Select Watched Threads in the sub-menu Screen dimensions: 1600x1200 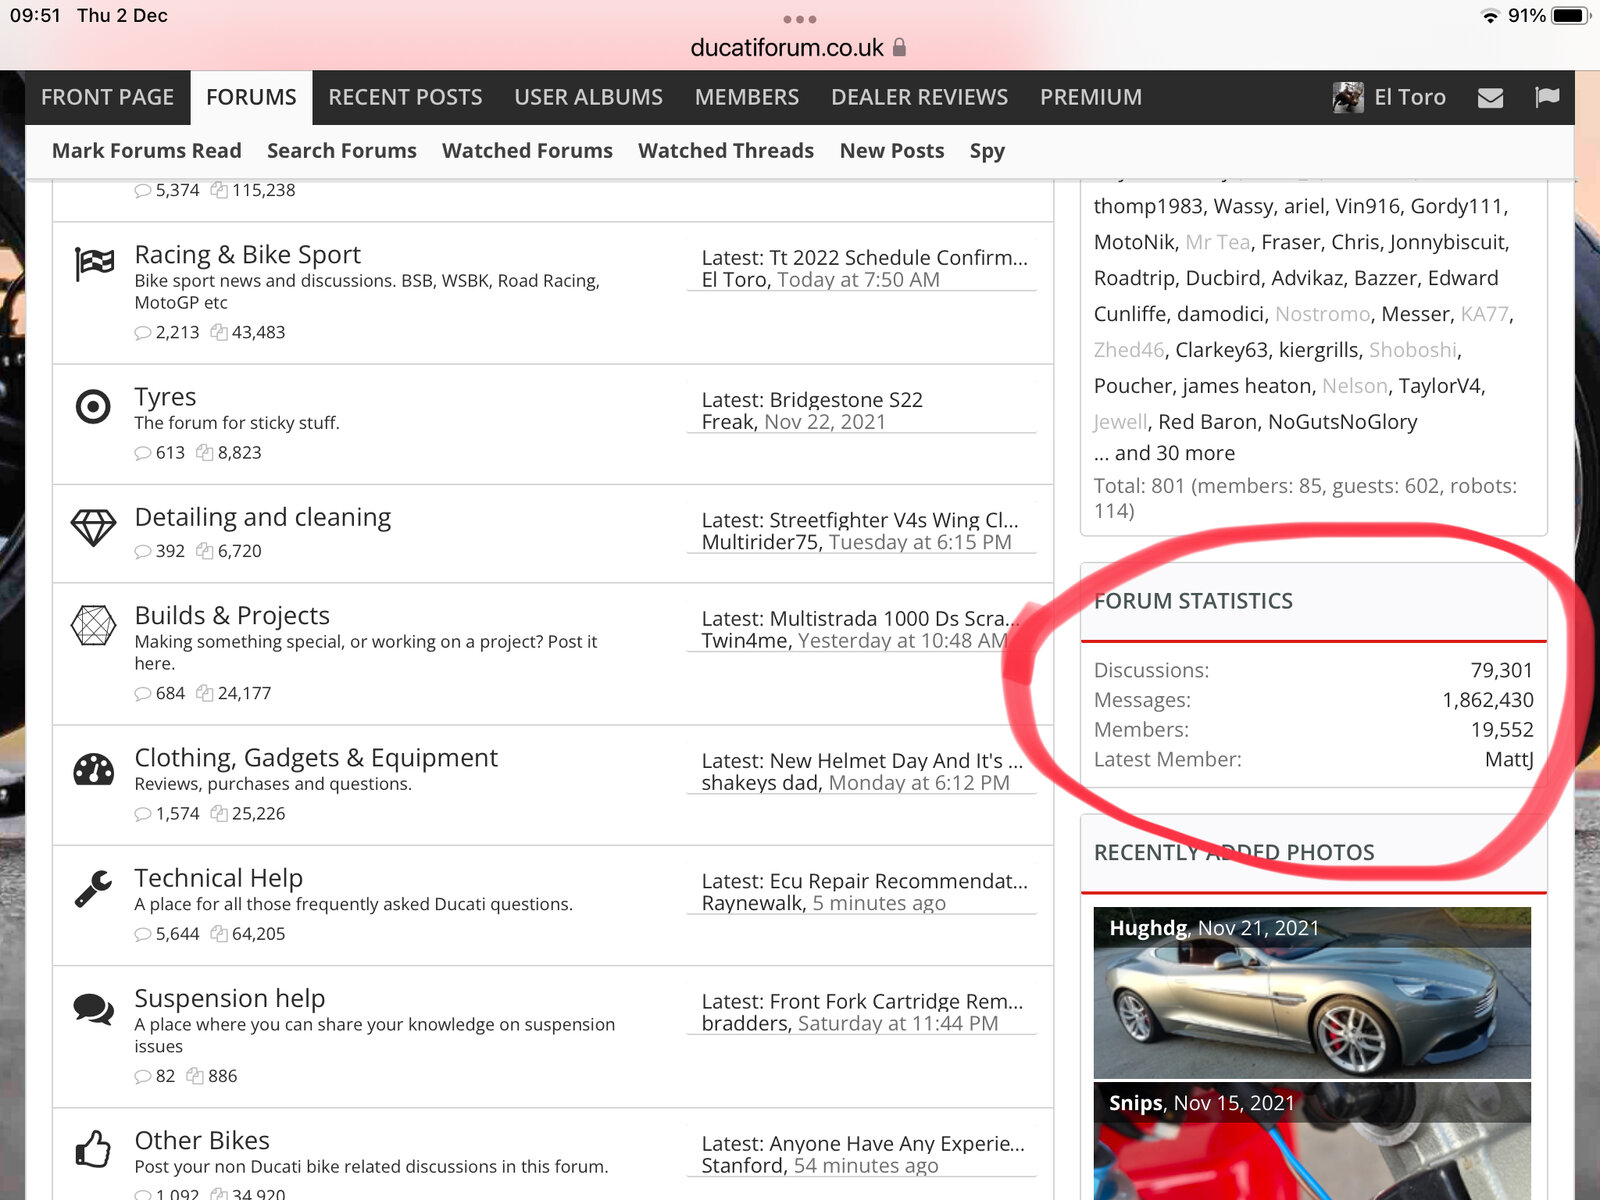tap(726, 151)
